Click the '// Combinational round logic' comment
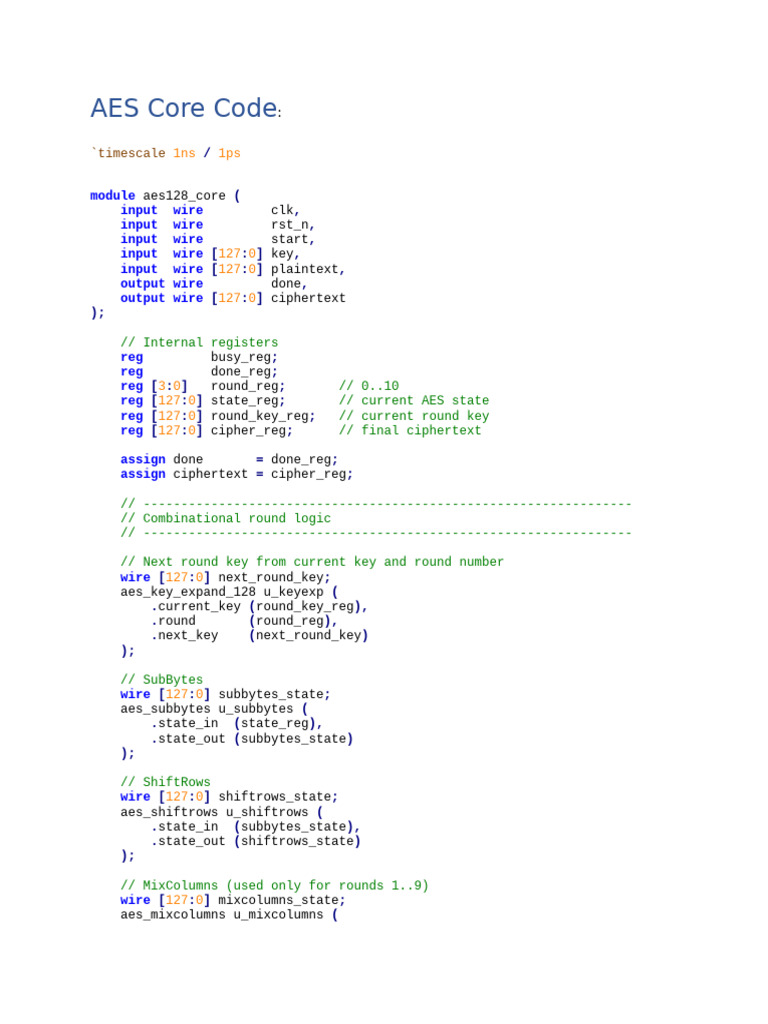 coord(225,518)
